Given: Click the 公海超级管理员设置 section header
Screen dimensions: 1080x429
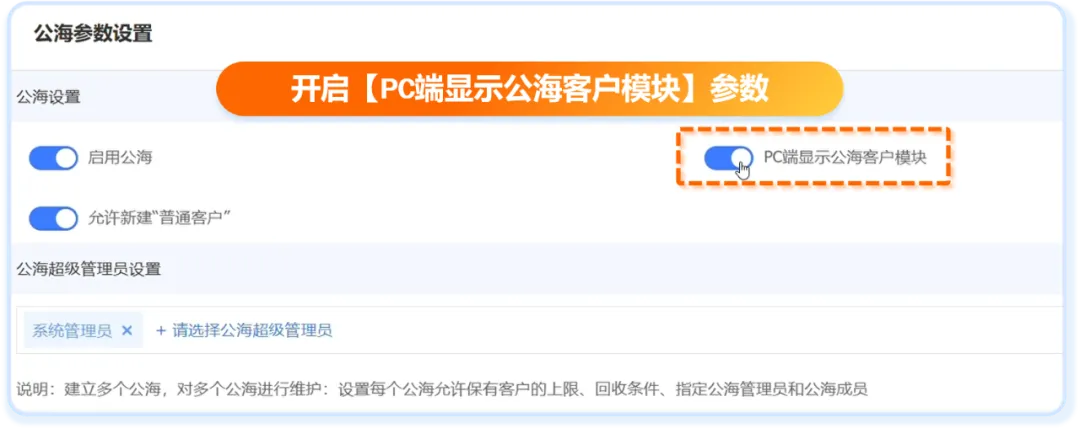Looking at the screenshot, I should pos(89,269).
